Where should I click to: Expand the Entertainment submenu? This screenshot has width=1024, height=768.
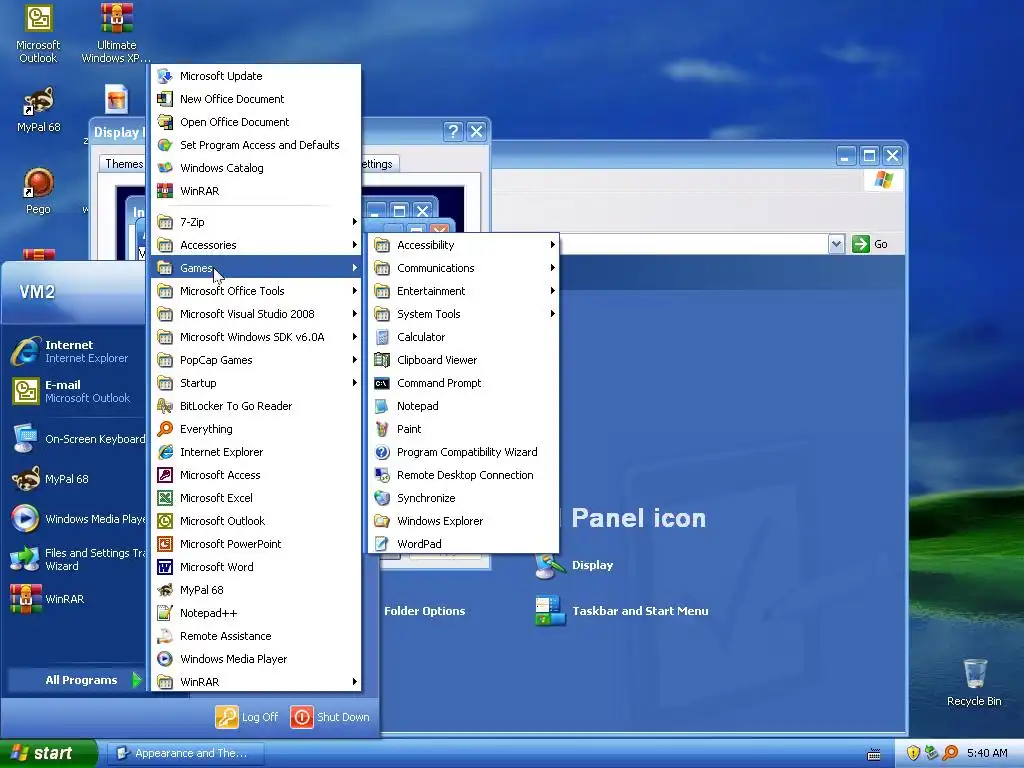tap(464, 291)
